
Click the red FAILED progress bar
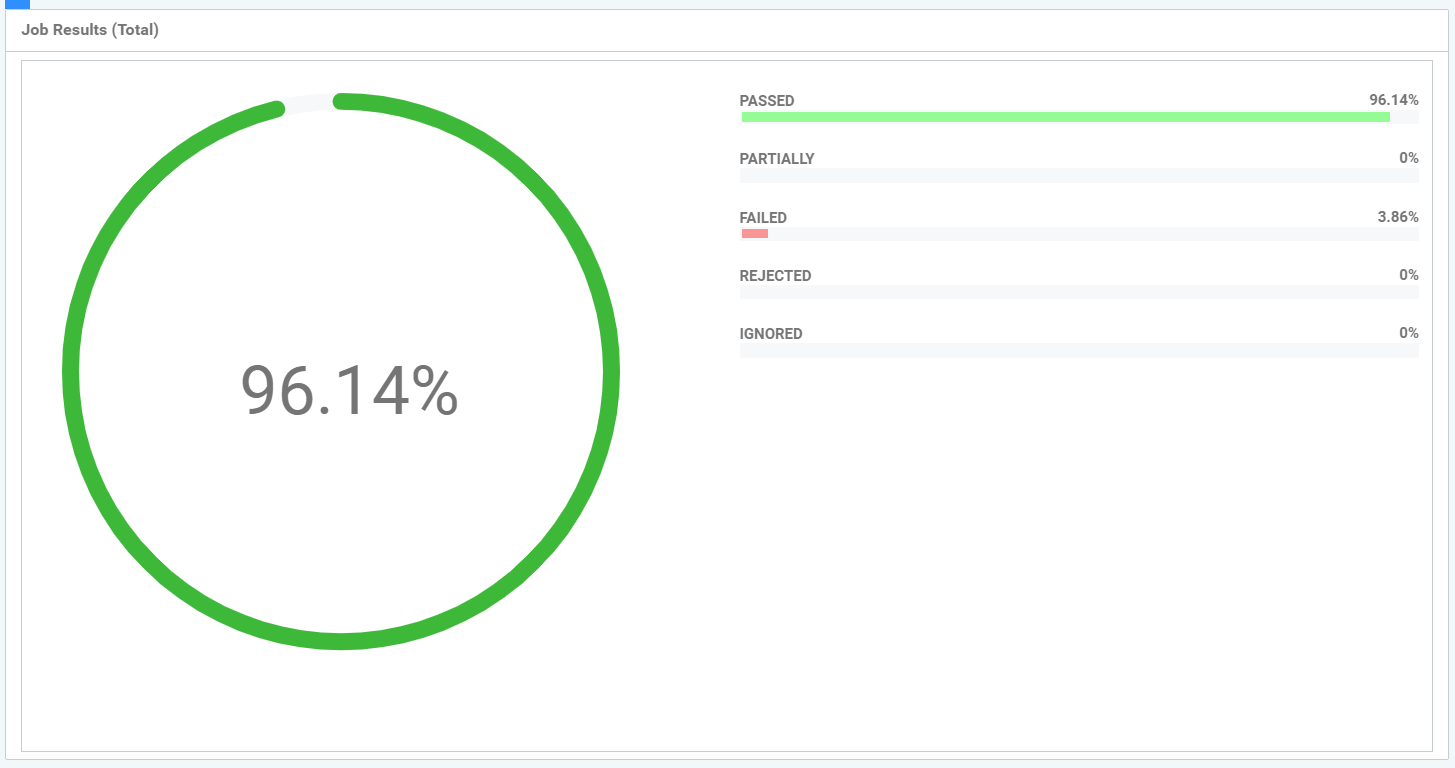coord(755,234)
